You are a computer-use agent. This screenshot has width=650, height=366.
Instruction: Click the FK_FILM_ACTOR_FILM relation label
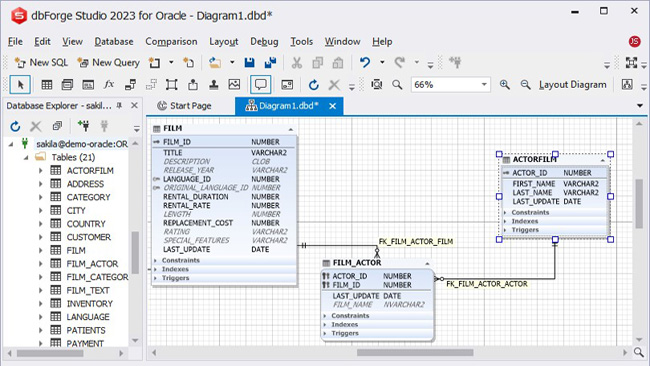(416, 241)
